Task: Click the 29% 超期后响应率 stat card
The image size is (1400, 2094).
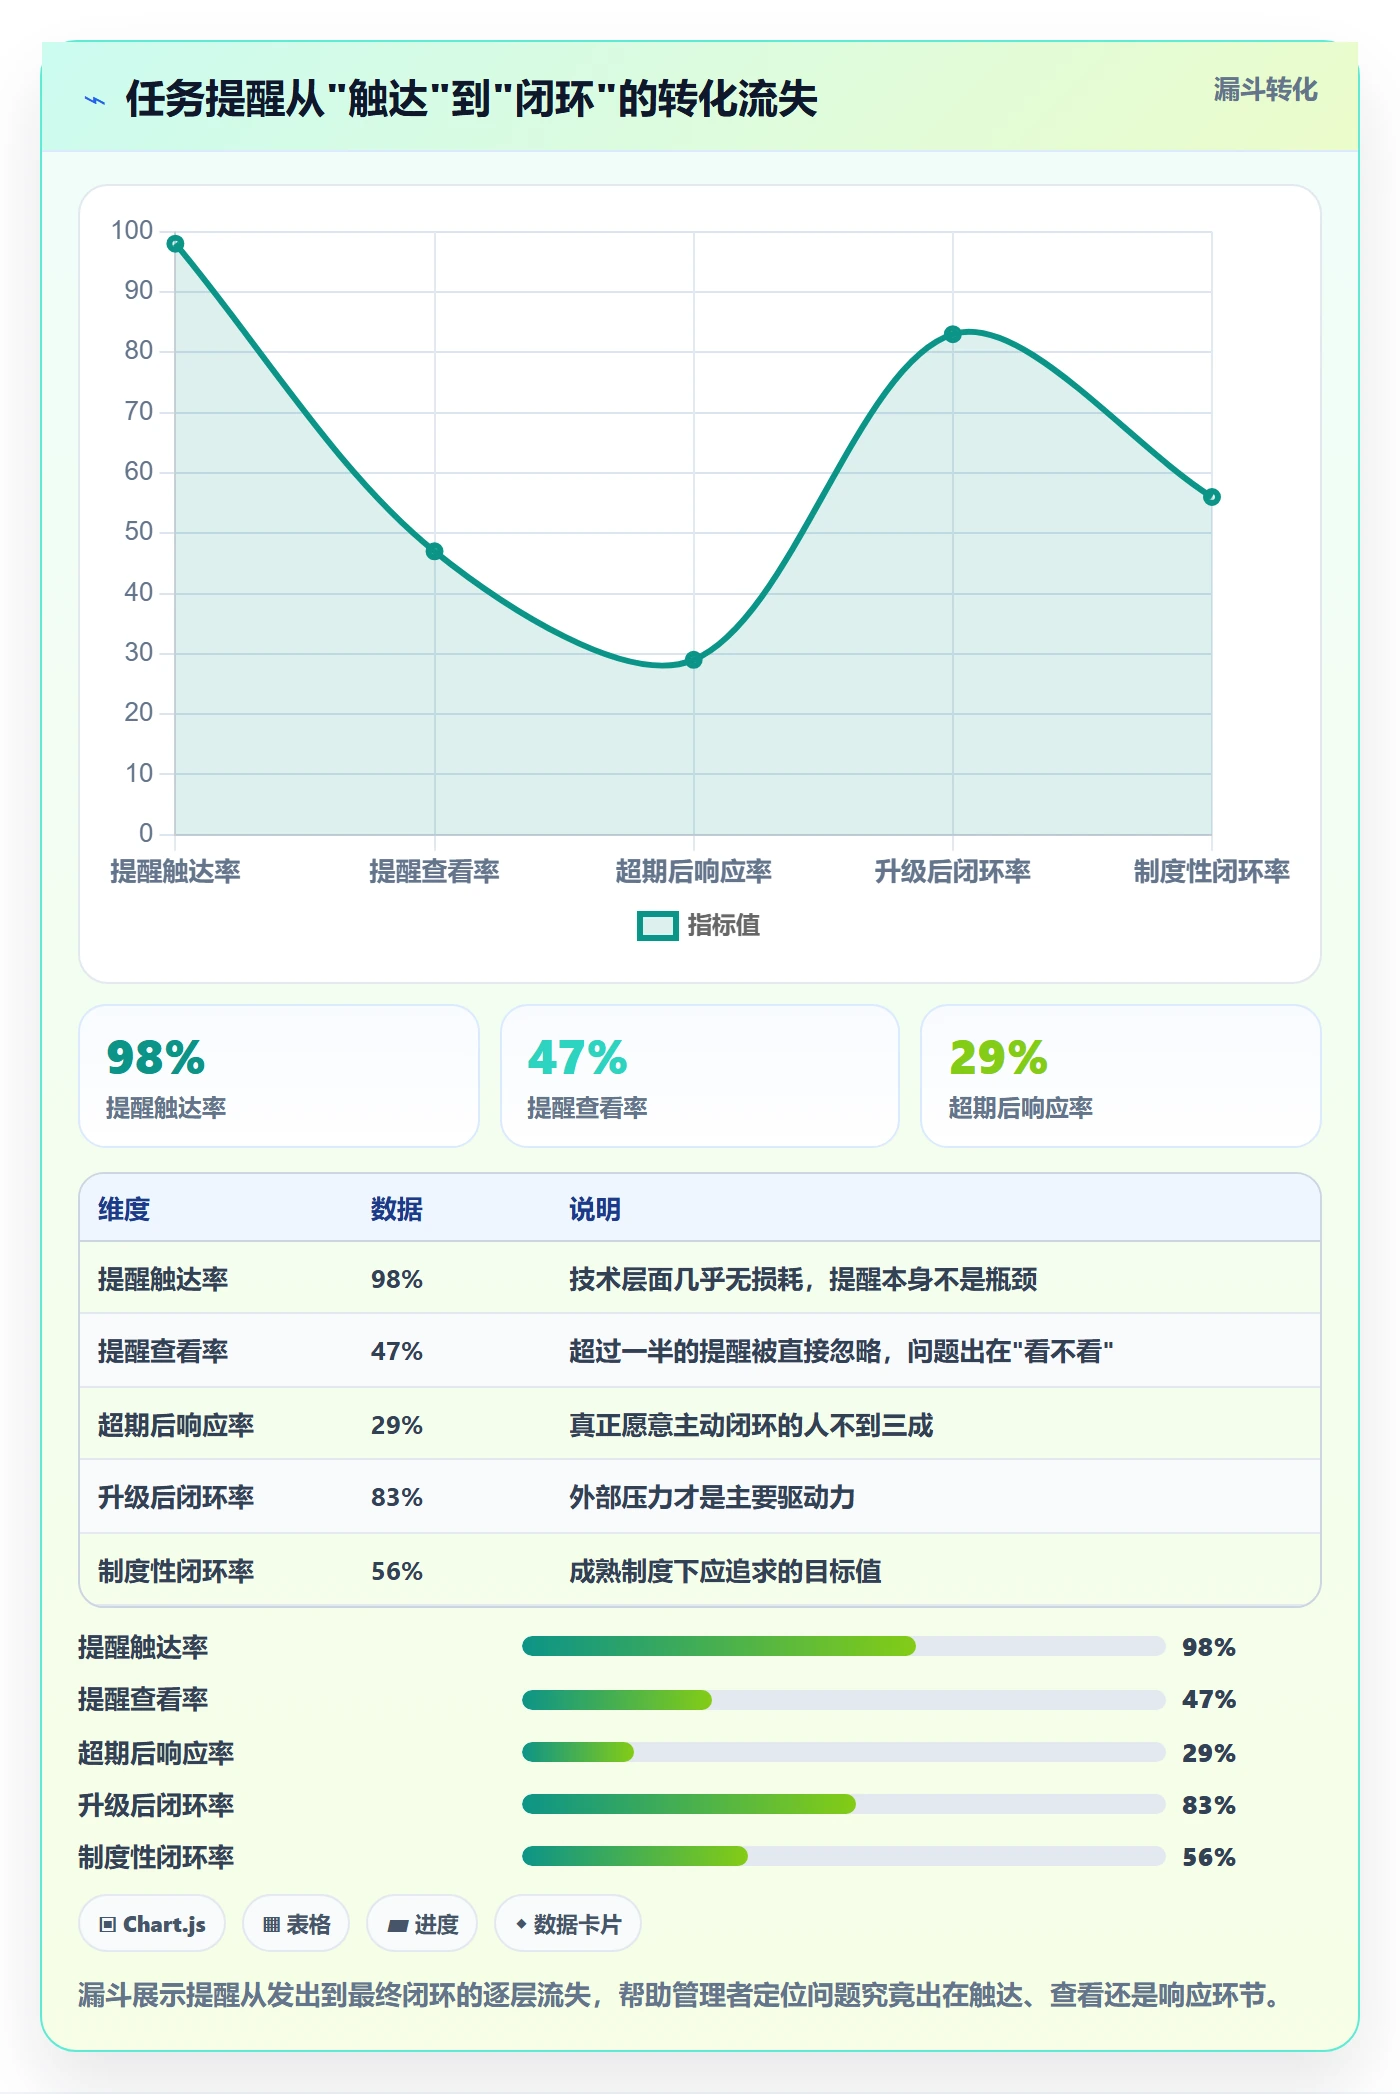Action: click(x=1121, y=1076)
